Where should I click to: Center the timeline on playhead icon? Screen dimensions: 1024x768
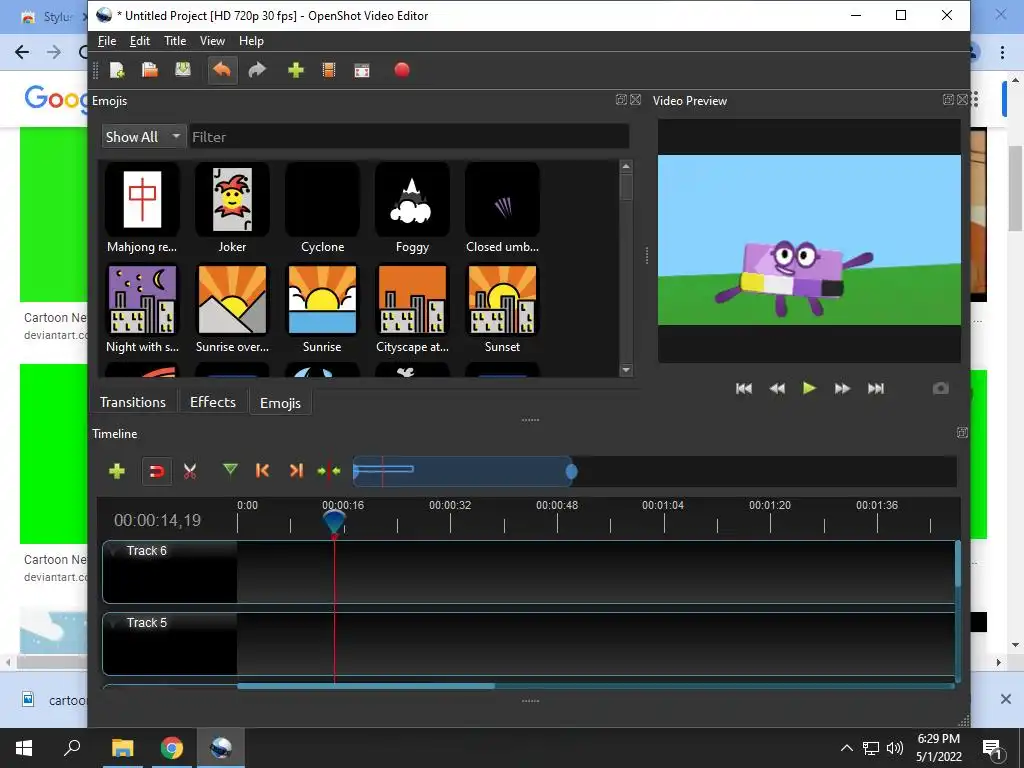click(x=329, y=470)
